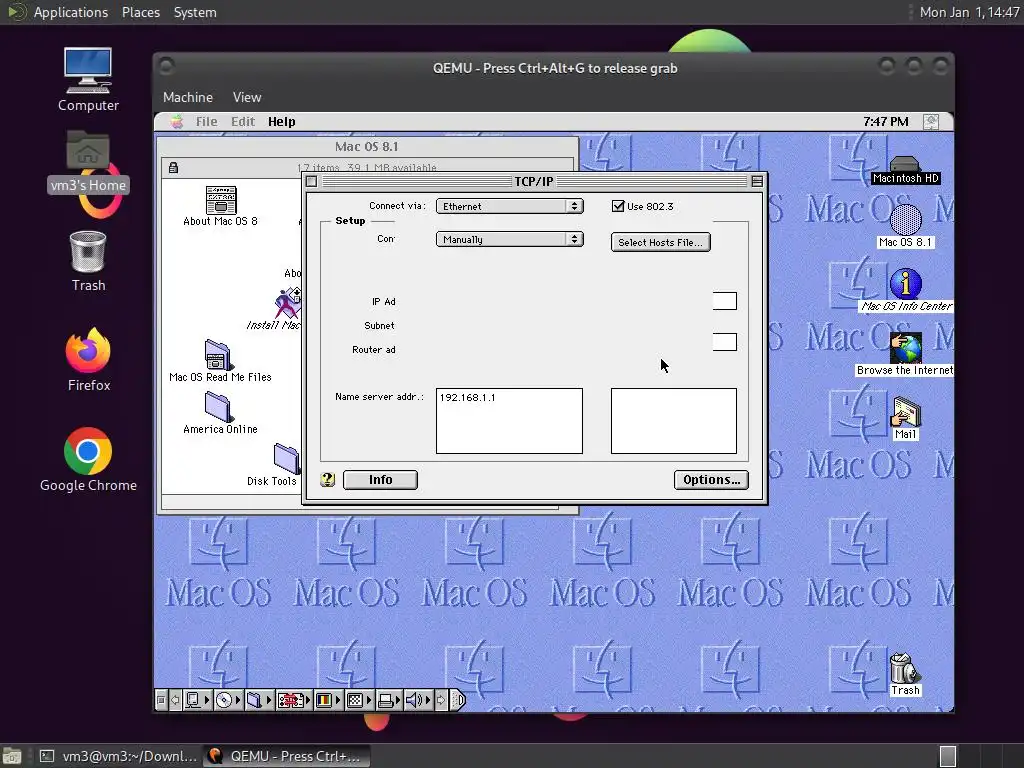1024x768 pixels.
Task: Click the empty search domains box on right
Action: pos(674,421)
